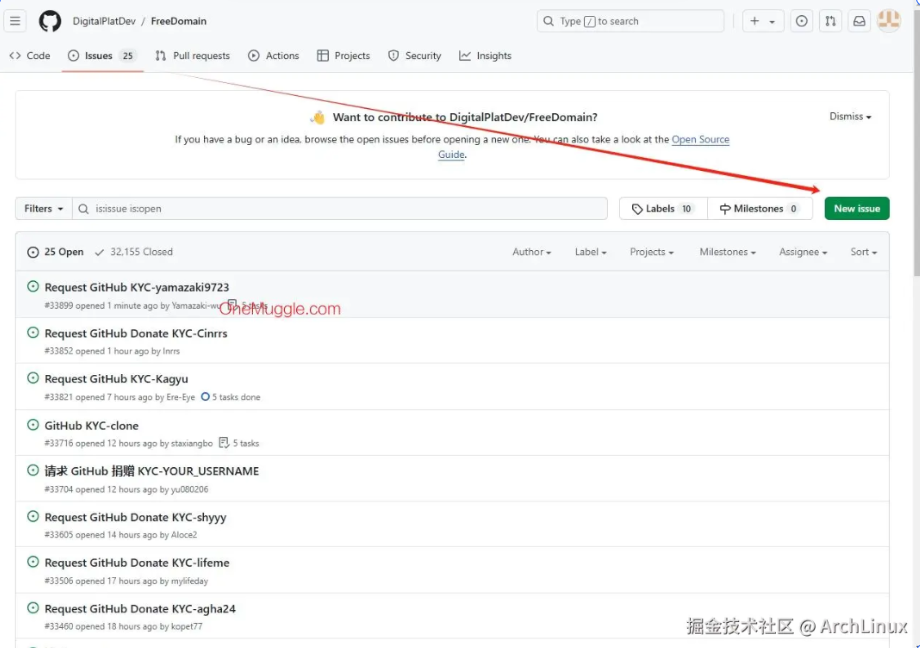
Task: Click the open-issue icon beside KYC-Kagyu
Action: click(33, 378)
